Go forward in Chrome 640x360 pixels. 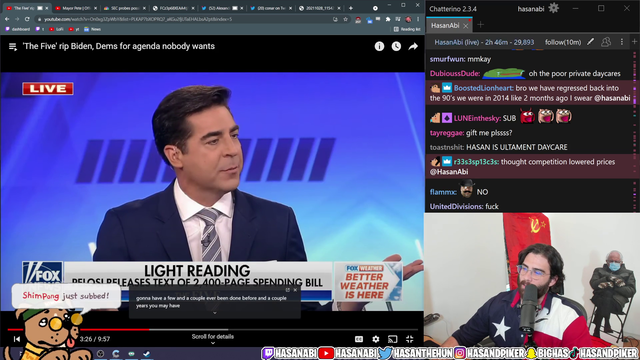[x=17, y=19]
